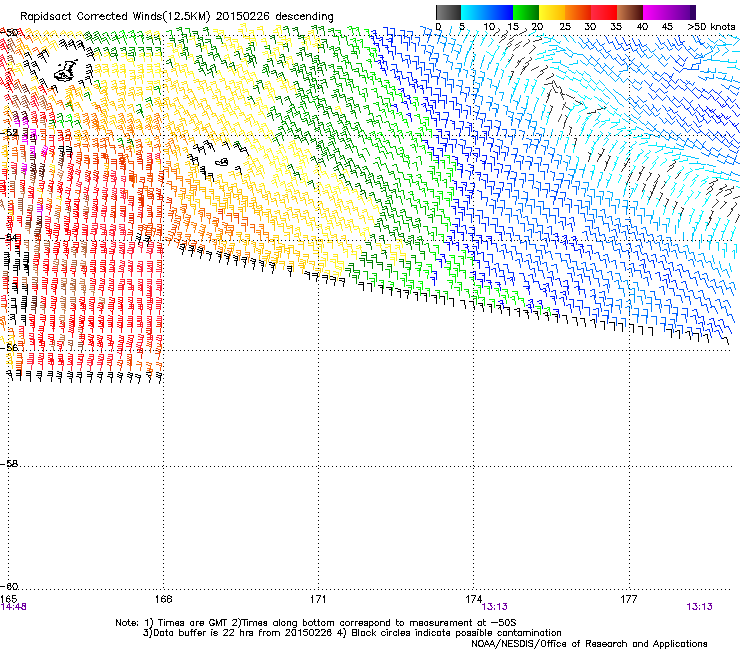The height and width of the screenshot is (650, 740).
Task: Click the purple '14:48' time stamp
Action: click(14, 607)
